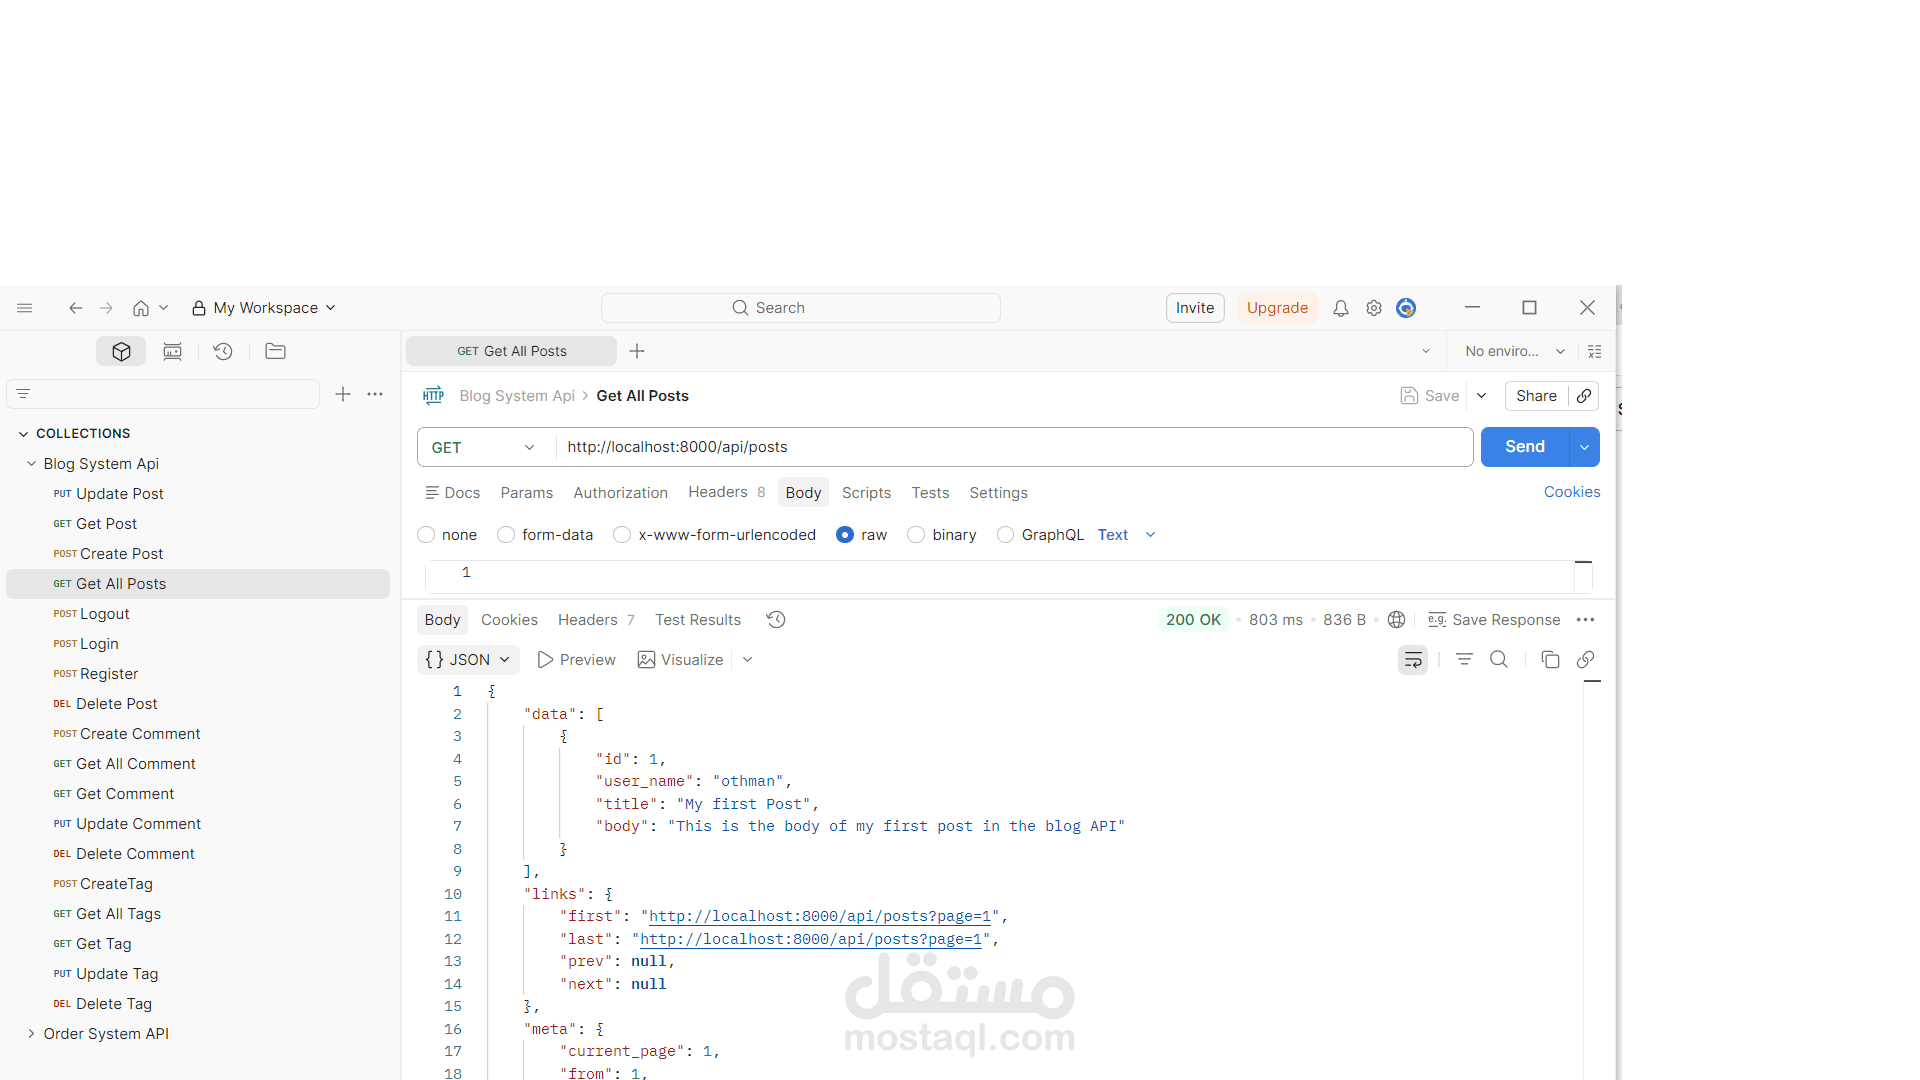The image size is (1920, 1080).
Task: Open the Collections sidebar icon
Action: click(121, 351)
